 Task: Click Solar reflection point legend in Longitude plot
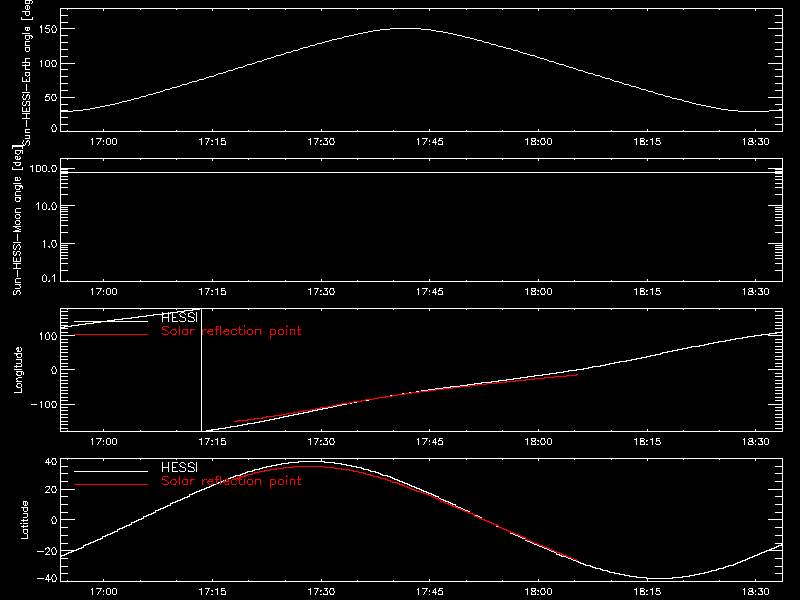click(231, 331)
